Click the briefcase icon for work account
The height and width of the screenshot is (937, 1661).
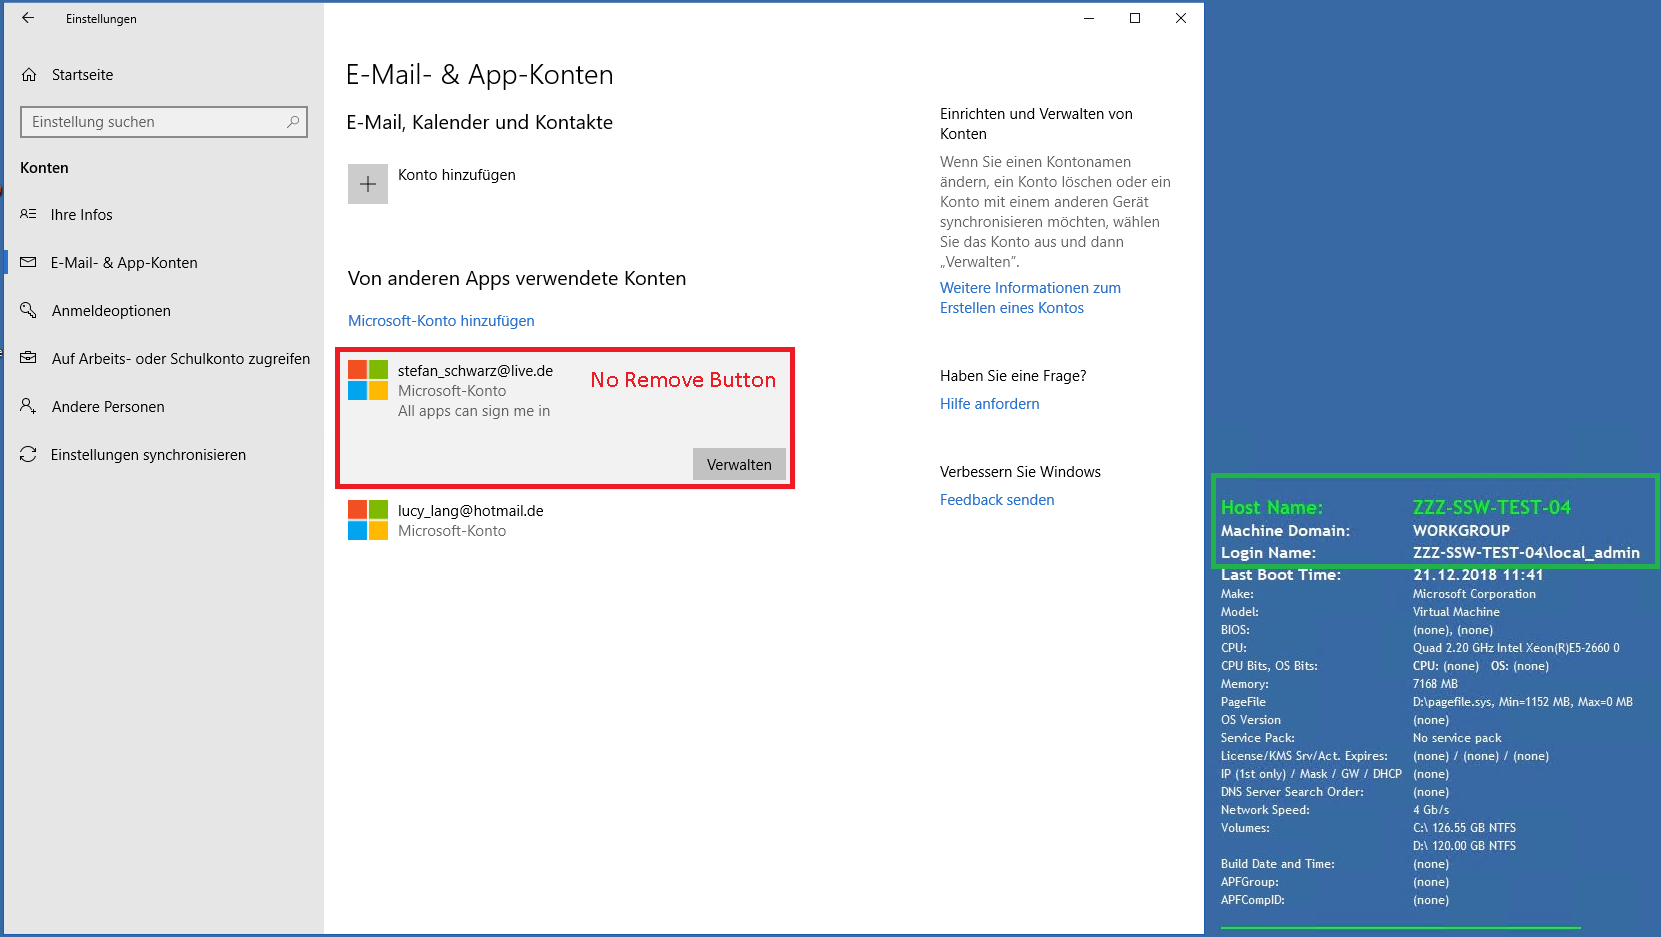coord(28,358)
